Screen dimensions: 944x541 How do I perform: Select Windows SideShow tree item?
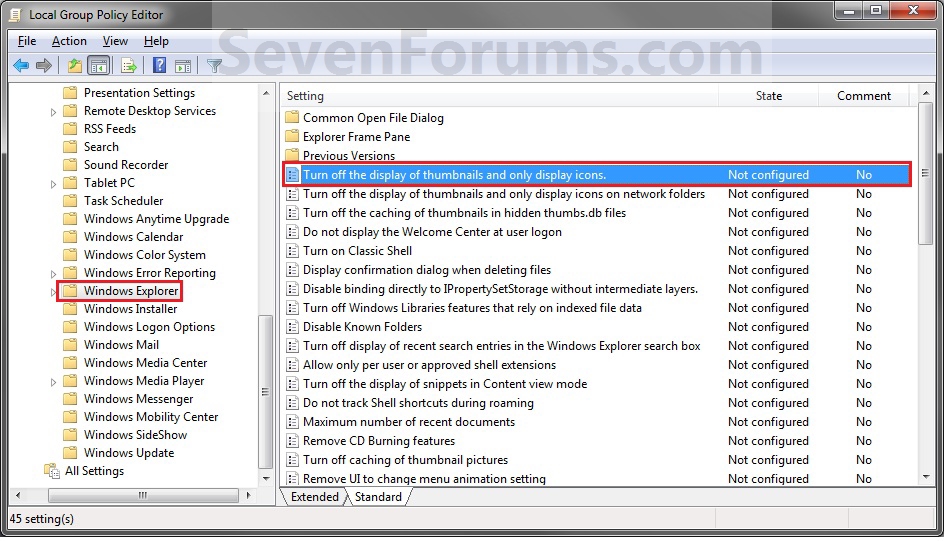click(x=135, y=435)
